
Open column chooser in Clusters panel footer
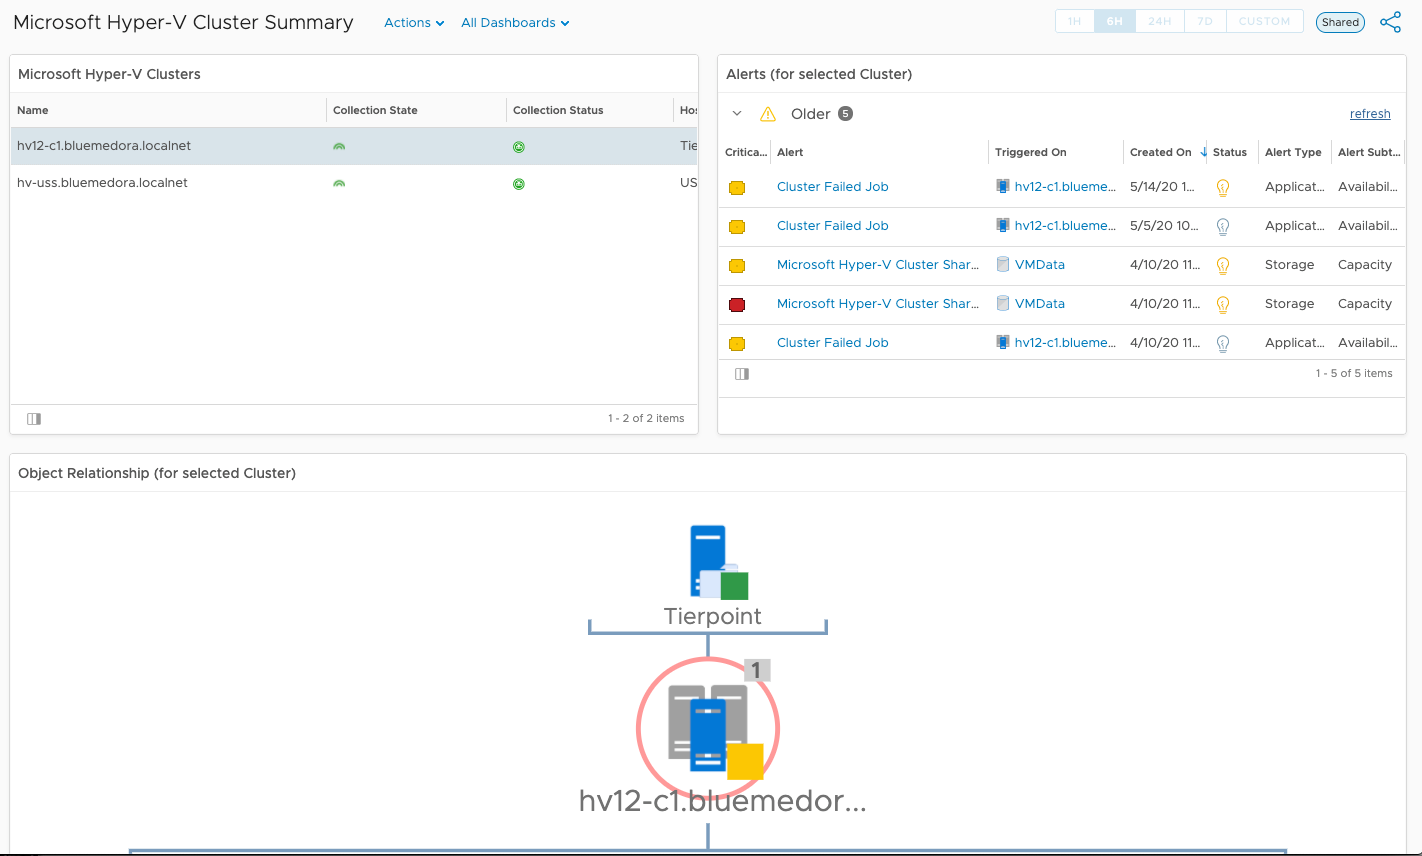click(x=34, y=419)
